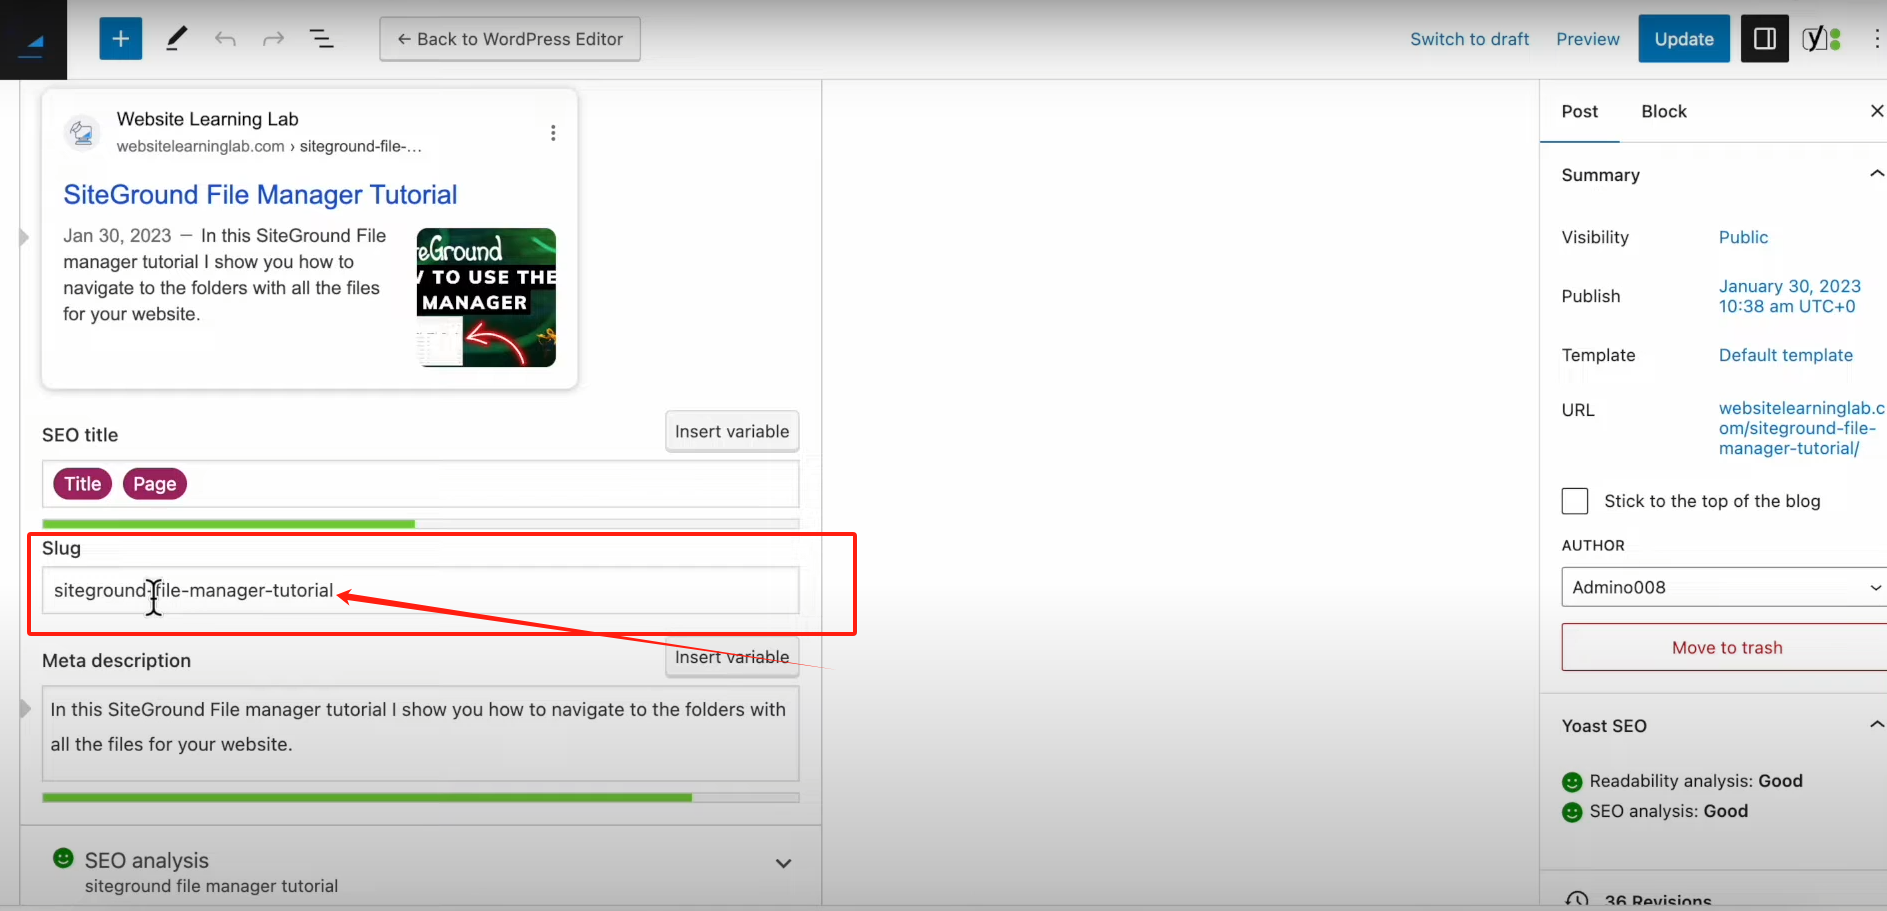Switch to the Post tab
This screenshot has width=1887, height=911.
pos(1580,111)
